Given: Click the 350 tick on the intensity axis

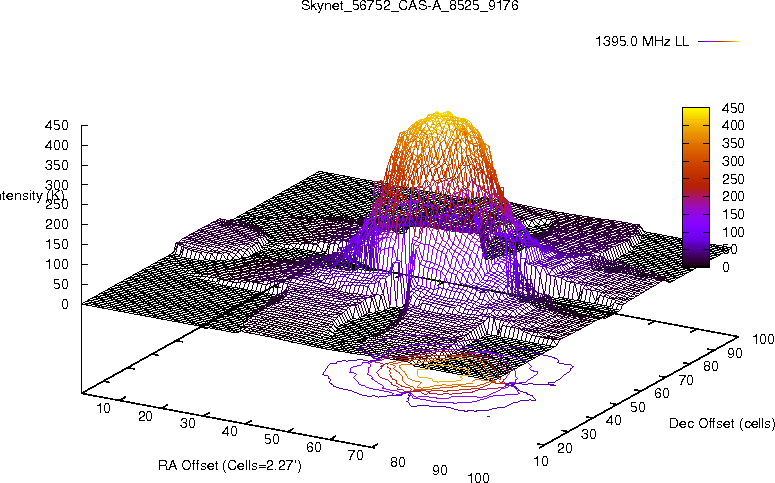Looking at the screenshot, I should point(56,165).
